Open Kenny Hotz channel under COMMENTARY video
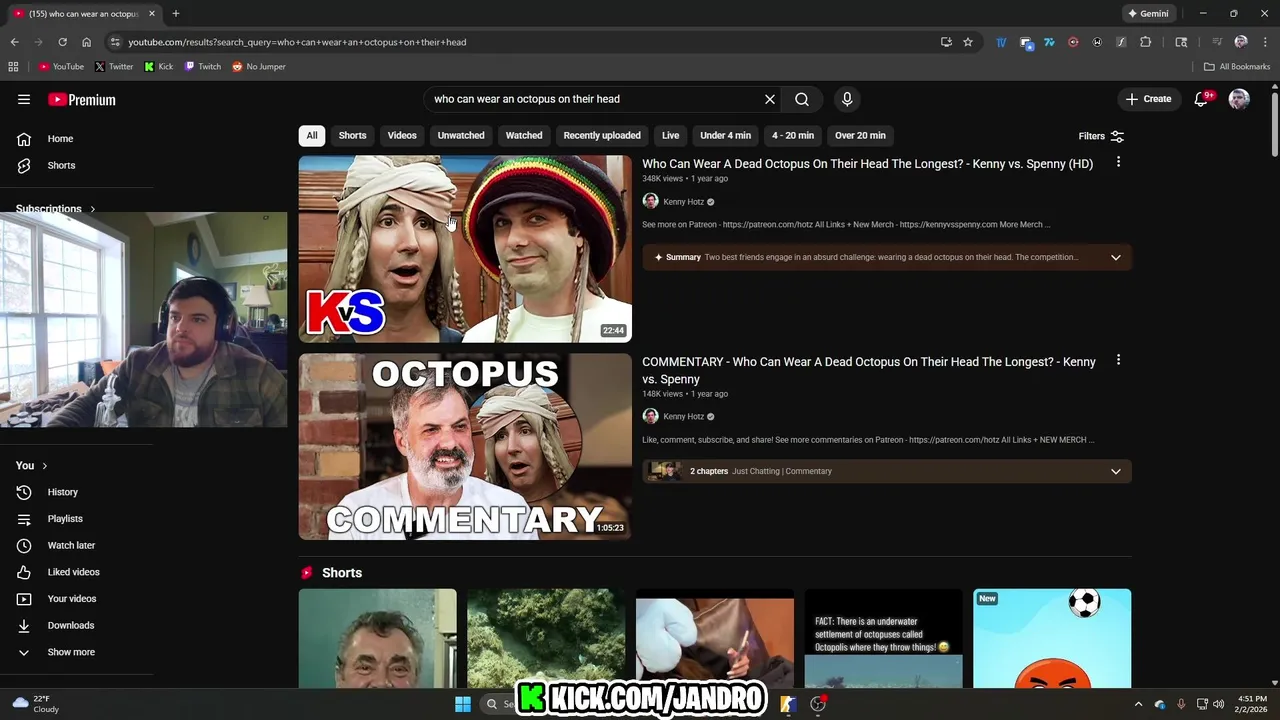Screen dimensions: 1280x720 click(x=683, y=417)
